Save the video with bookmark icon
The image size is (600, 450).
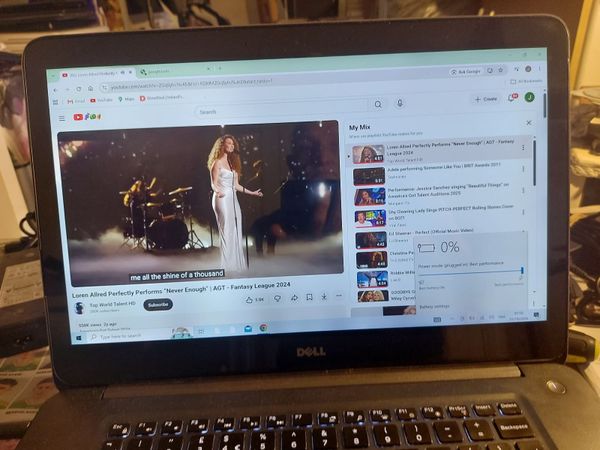[309, 297]
